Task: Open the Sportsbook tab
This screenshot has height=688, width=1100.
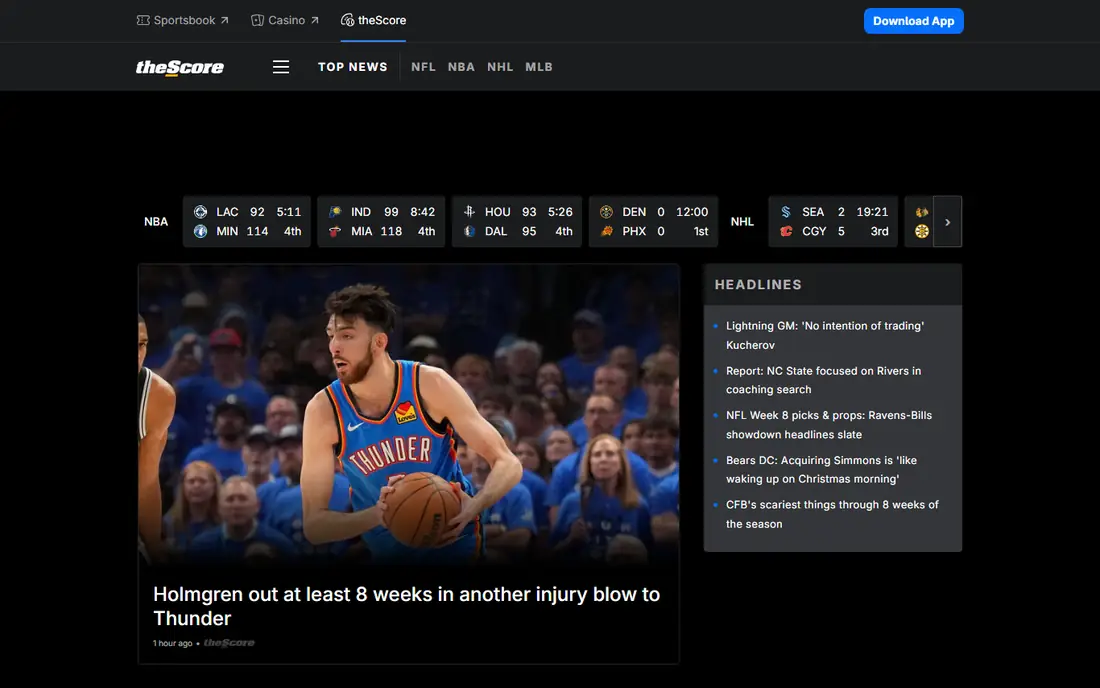Action: pos(182,20)
